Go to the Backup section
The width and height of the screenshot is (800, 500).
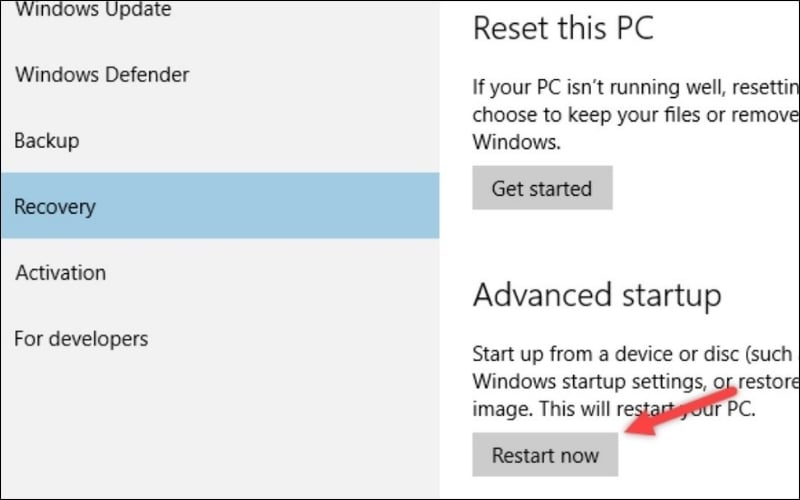pyautogui.click(x=47, y=140)
